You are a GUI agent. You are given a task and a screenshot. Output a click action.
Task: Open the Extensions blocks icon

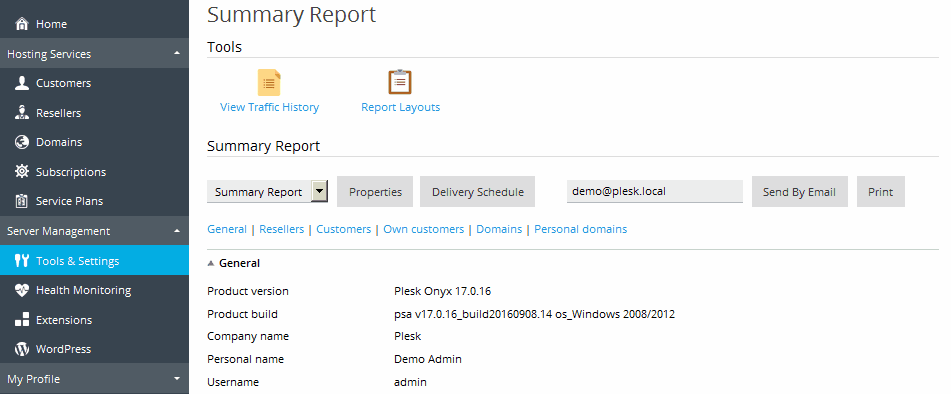click(x=22, y=320)
